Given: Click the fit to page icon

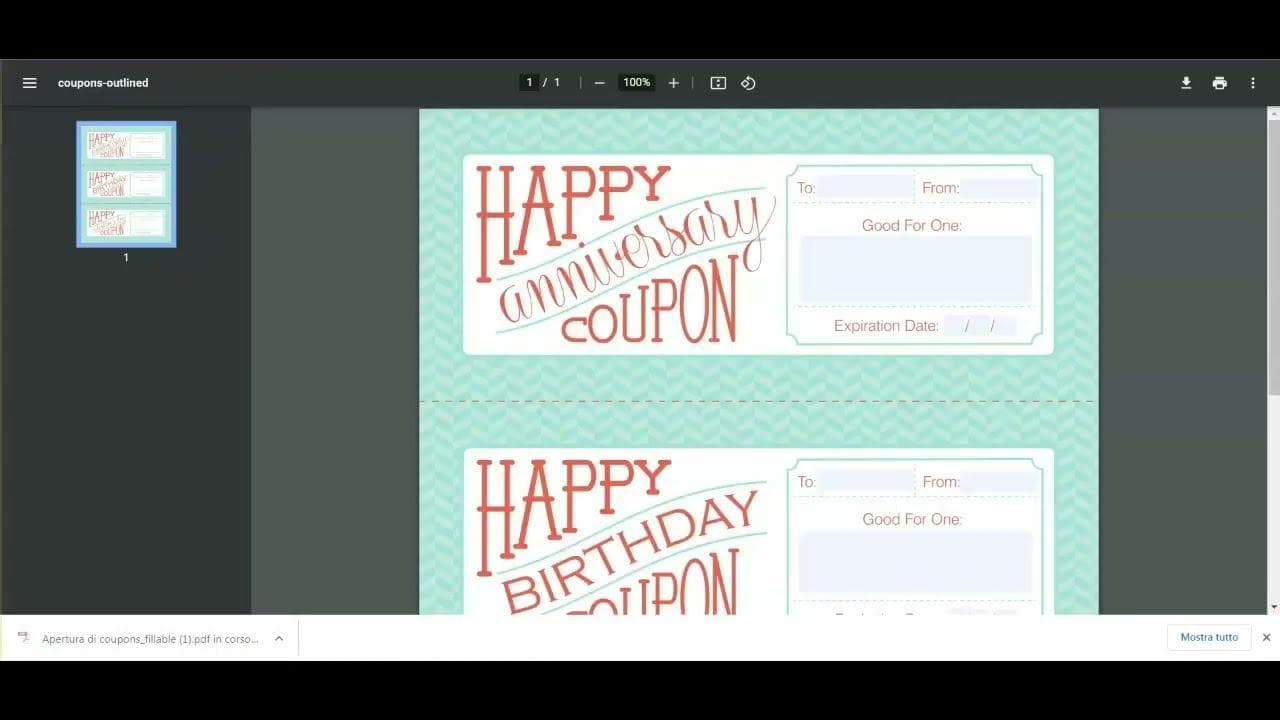Looking at the screenshot, I should click(x=718, y=83).
